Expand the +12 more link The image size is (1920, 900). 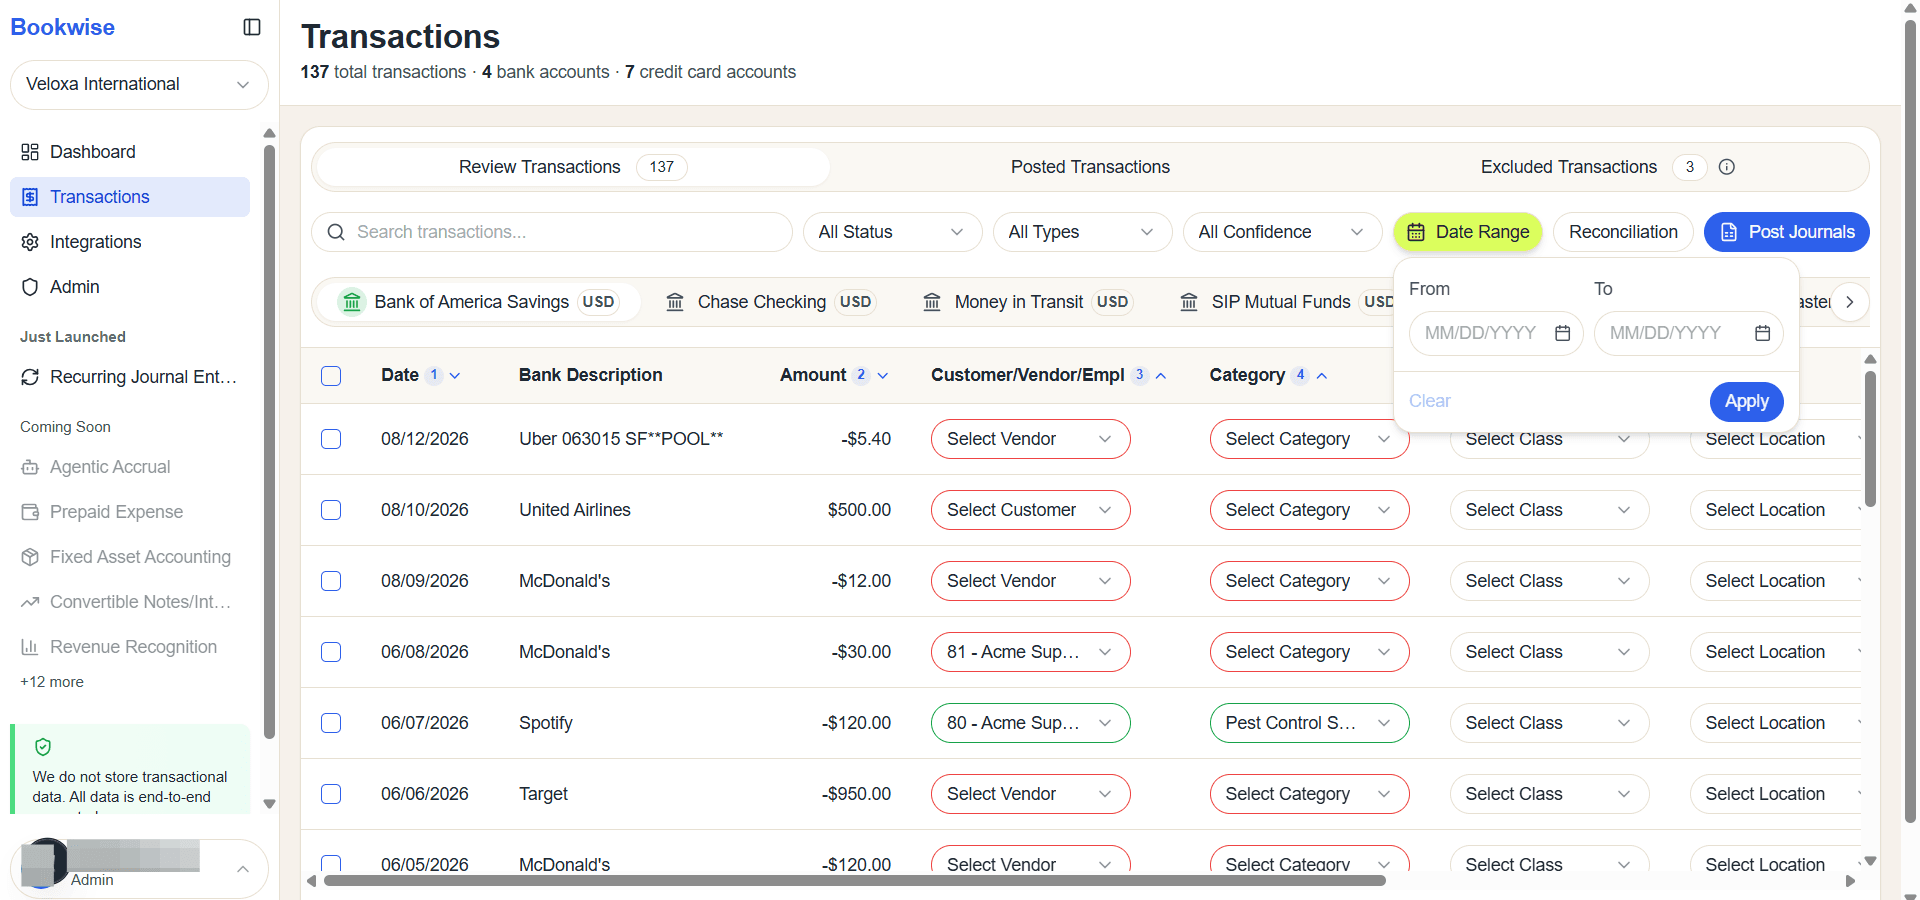click(x=52, y=682)
